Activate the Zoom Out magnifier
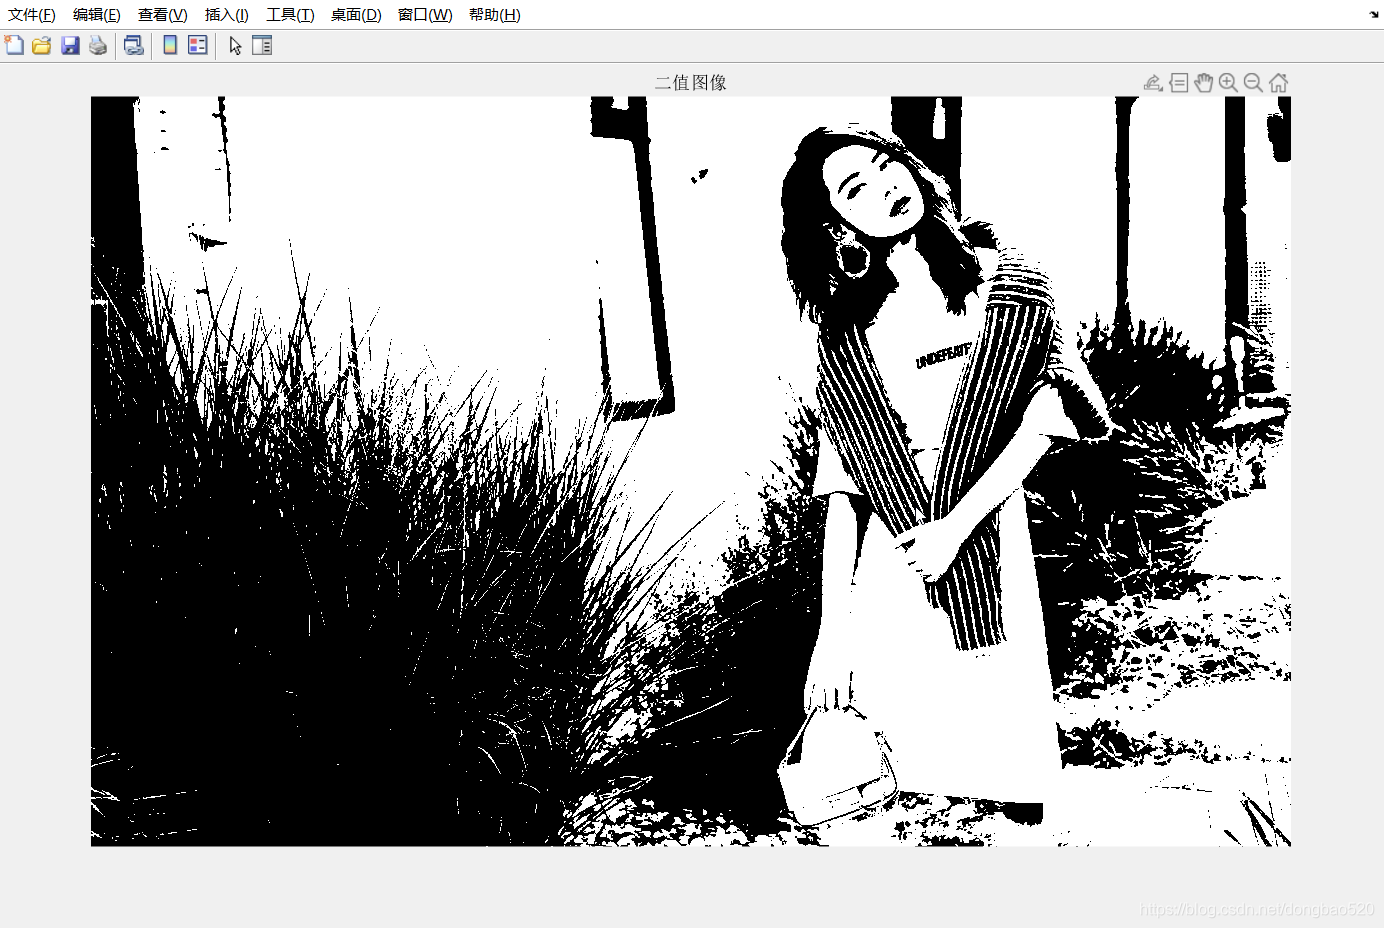Screen dimensions: 1384x928 [x=1253, y=83]
